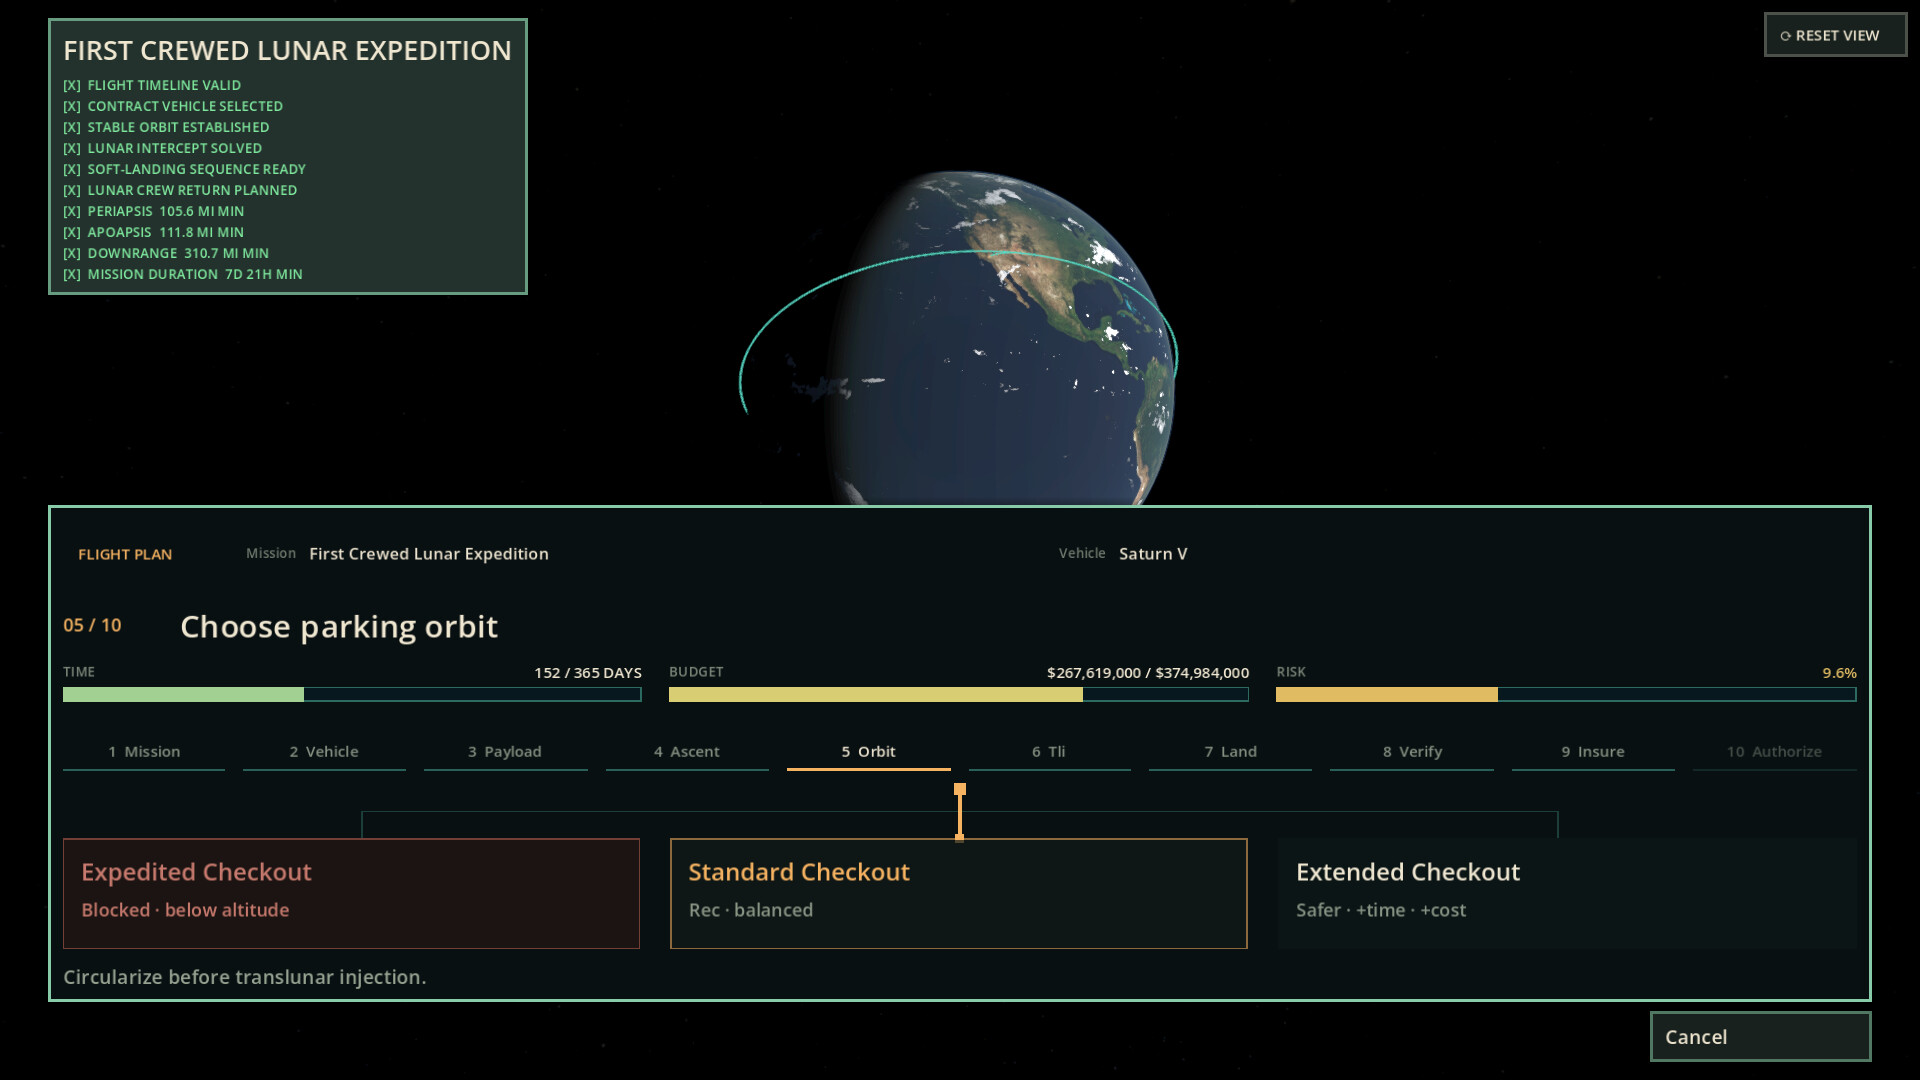The image size is (1920, 1080).
Task: Click the $267,619,000 / $374,984,000 budget value
Action: [x=1148, y=673]
